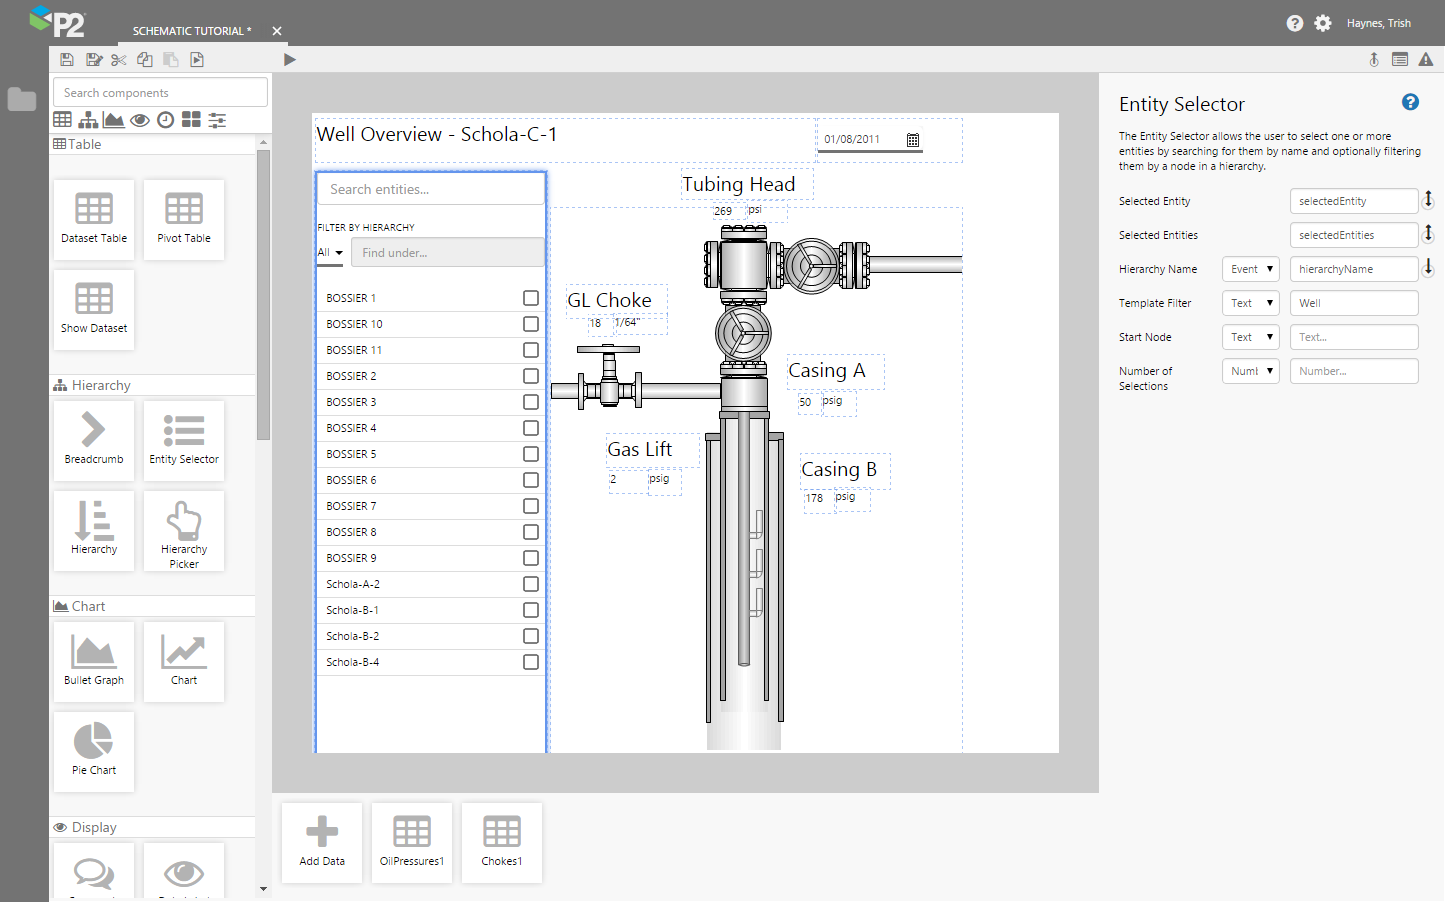The image size is (1445, 902).
Task: Open the calendar date picker icon
Action: [912, 140]
